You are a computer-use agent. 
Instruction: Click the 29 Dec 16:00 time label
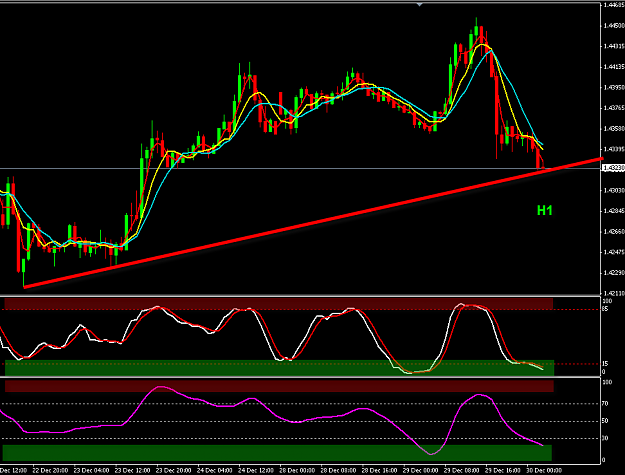[x=503, y=471]
